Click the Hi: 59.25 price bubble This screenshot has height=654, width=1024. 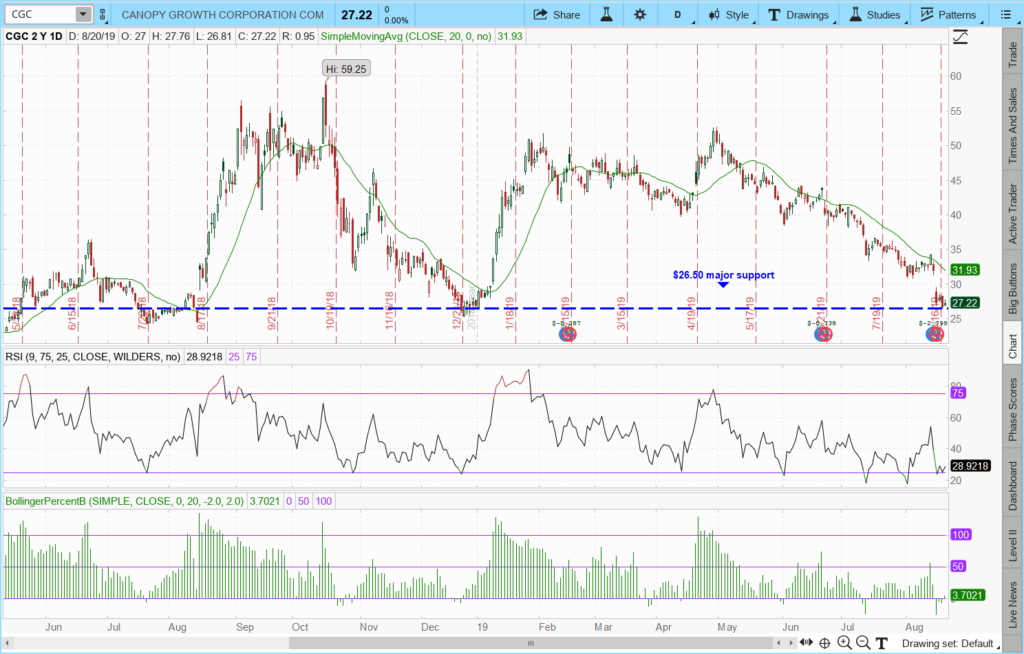click(x=344, y=68)
